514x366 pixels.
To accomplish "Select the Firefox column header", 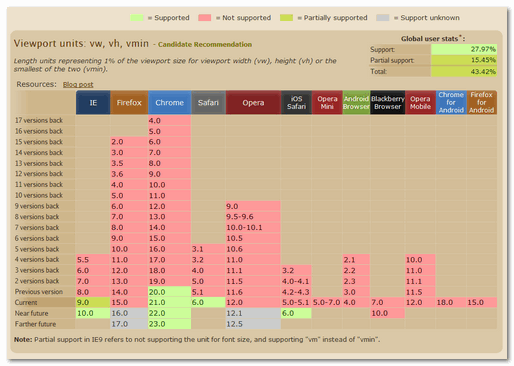I will pyautogui.click(x=129, y=103).
